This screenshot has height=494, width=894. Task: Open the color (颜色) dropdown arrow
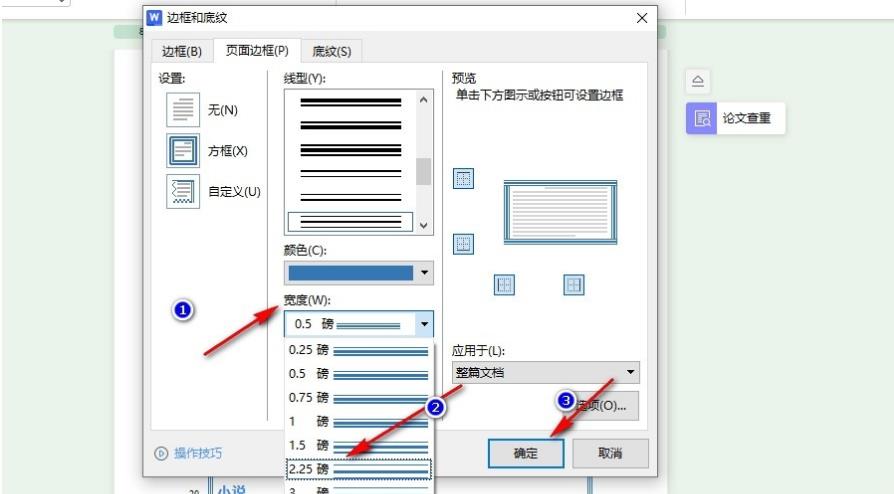click(x=424, y=273)
